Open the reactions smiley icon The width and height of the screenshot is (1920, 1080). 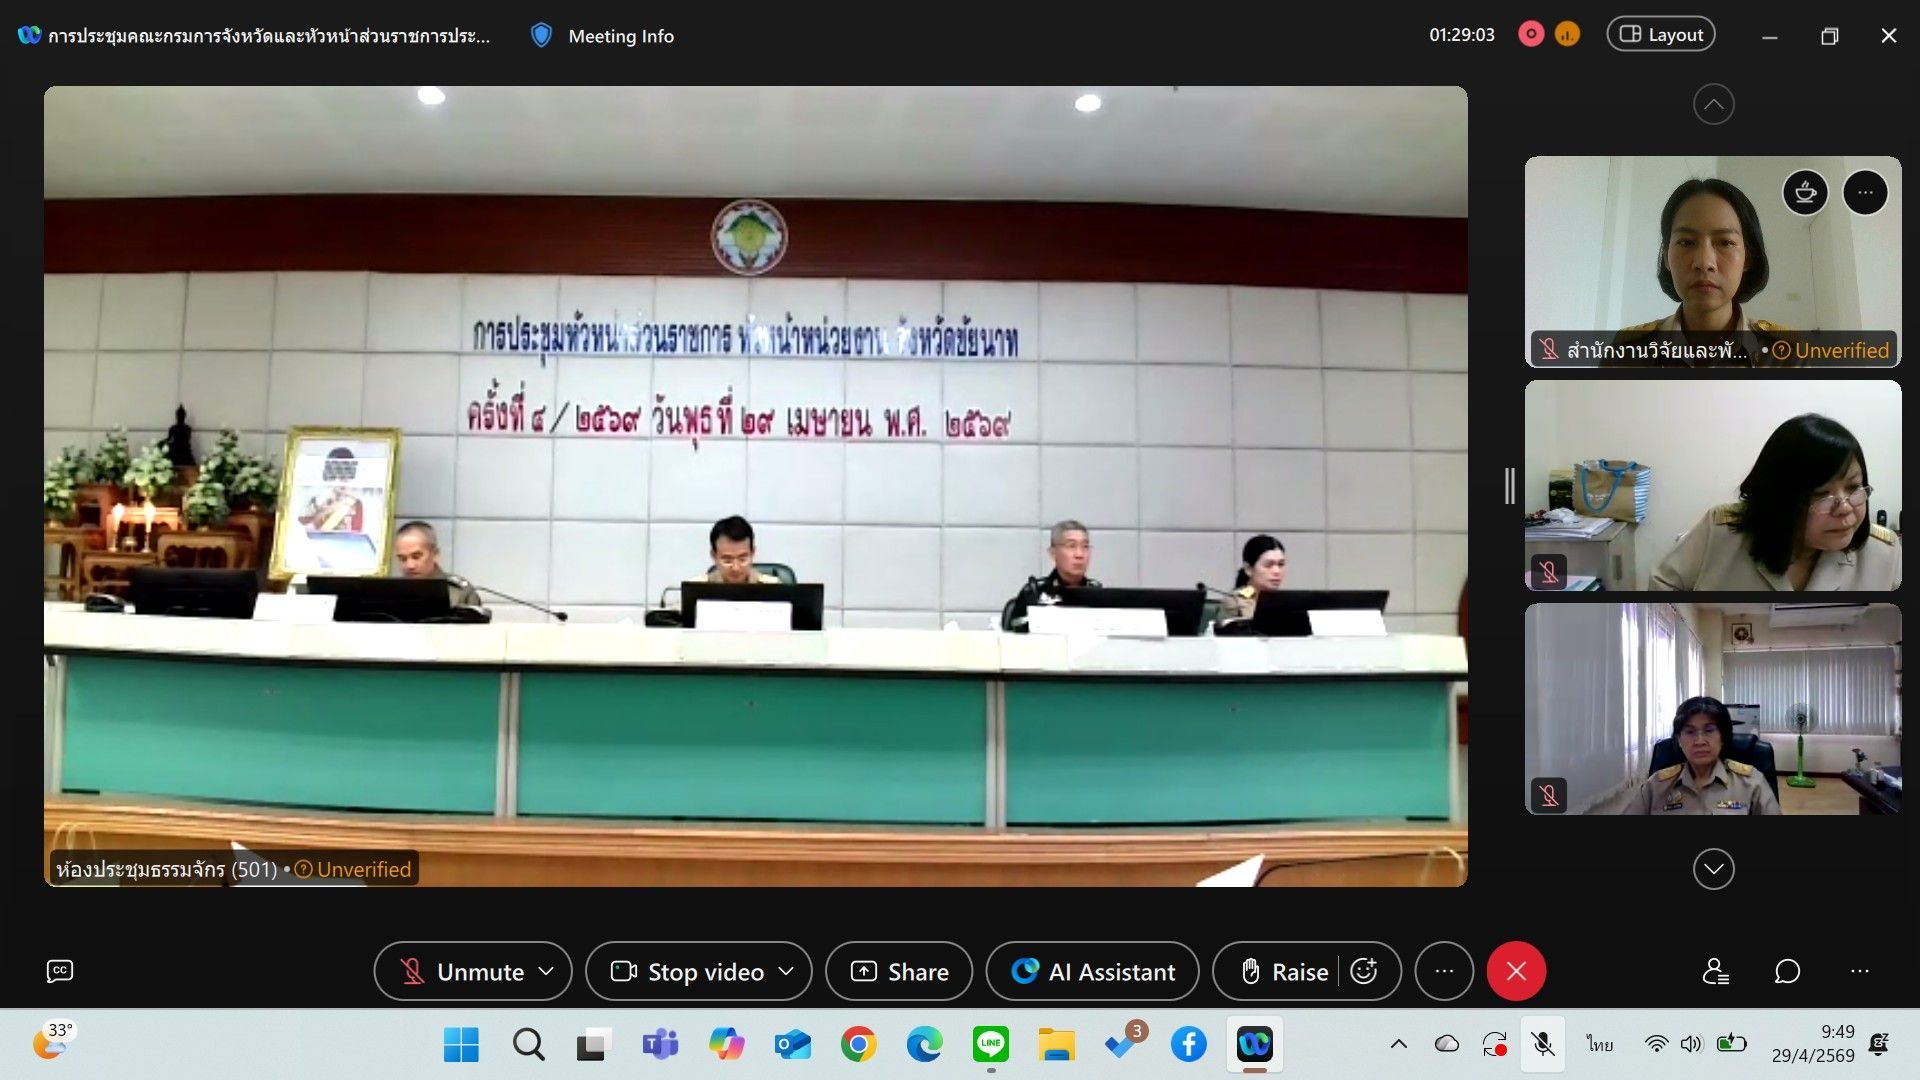pos(1364,971)
